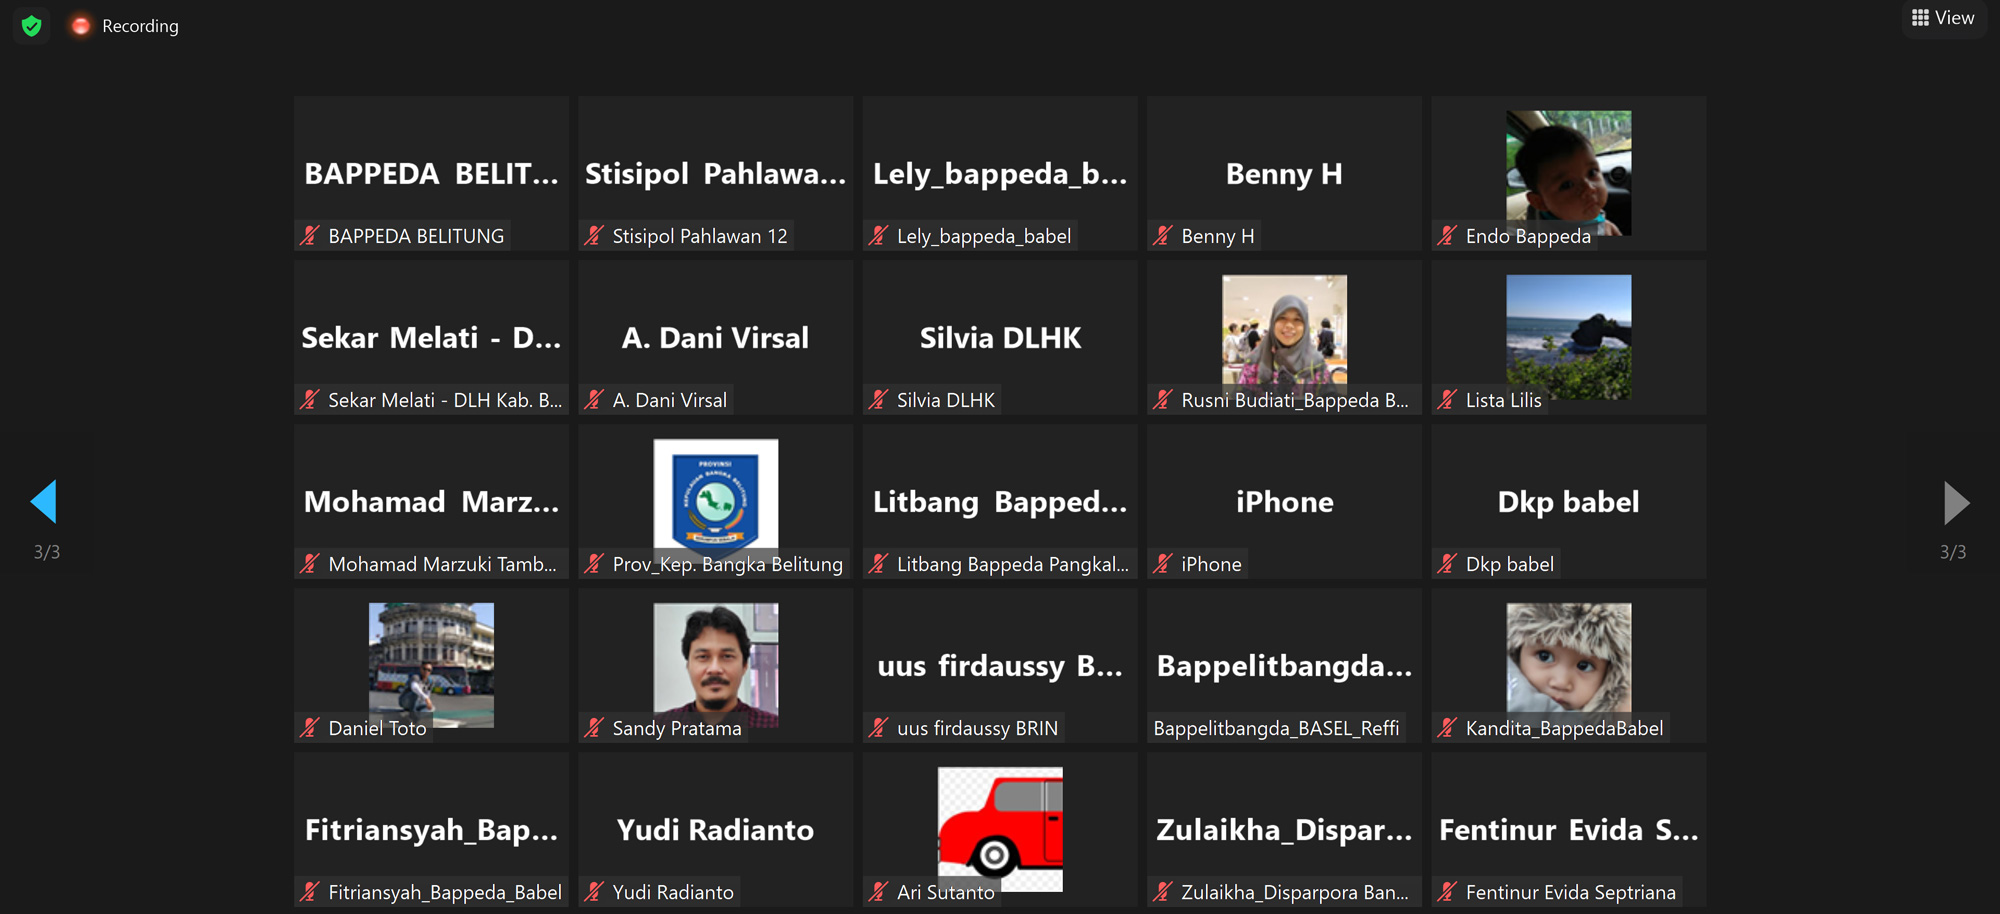The image size is (2000, 914).
Task: Select the iPhone participant tile
Action: click(x=1284, y=501)
